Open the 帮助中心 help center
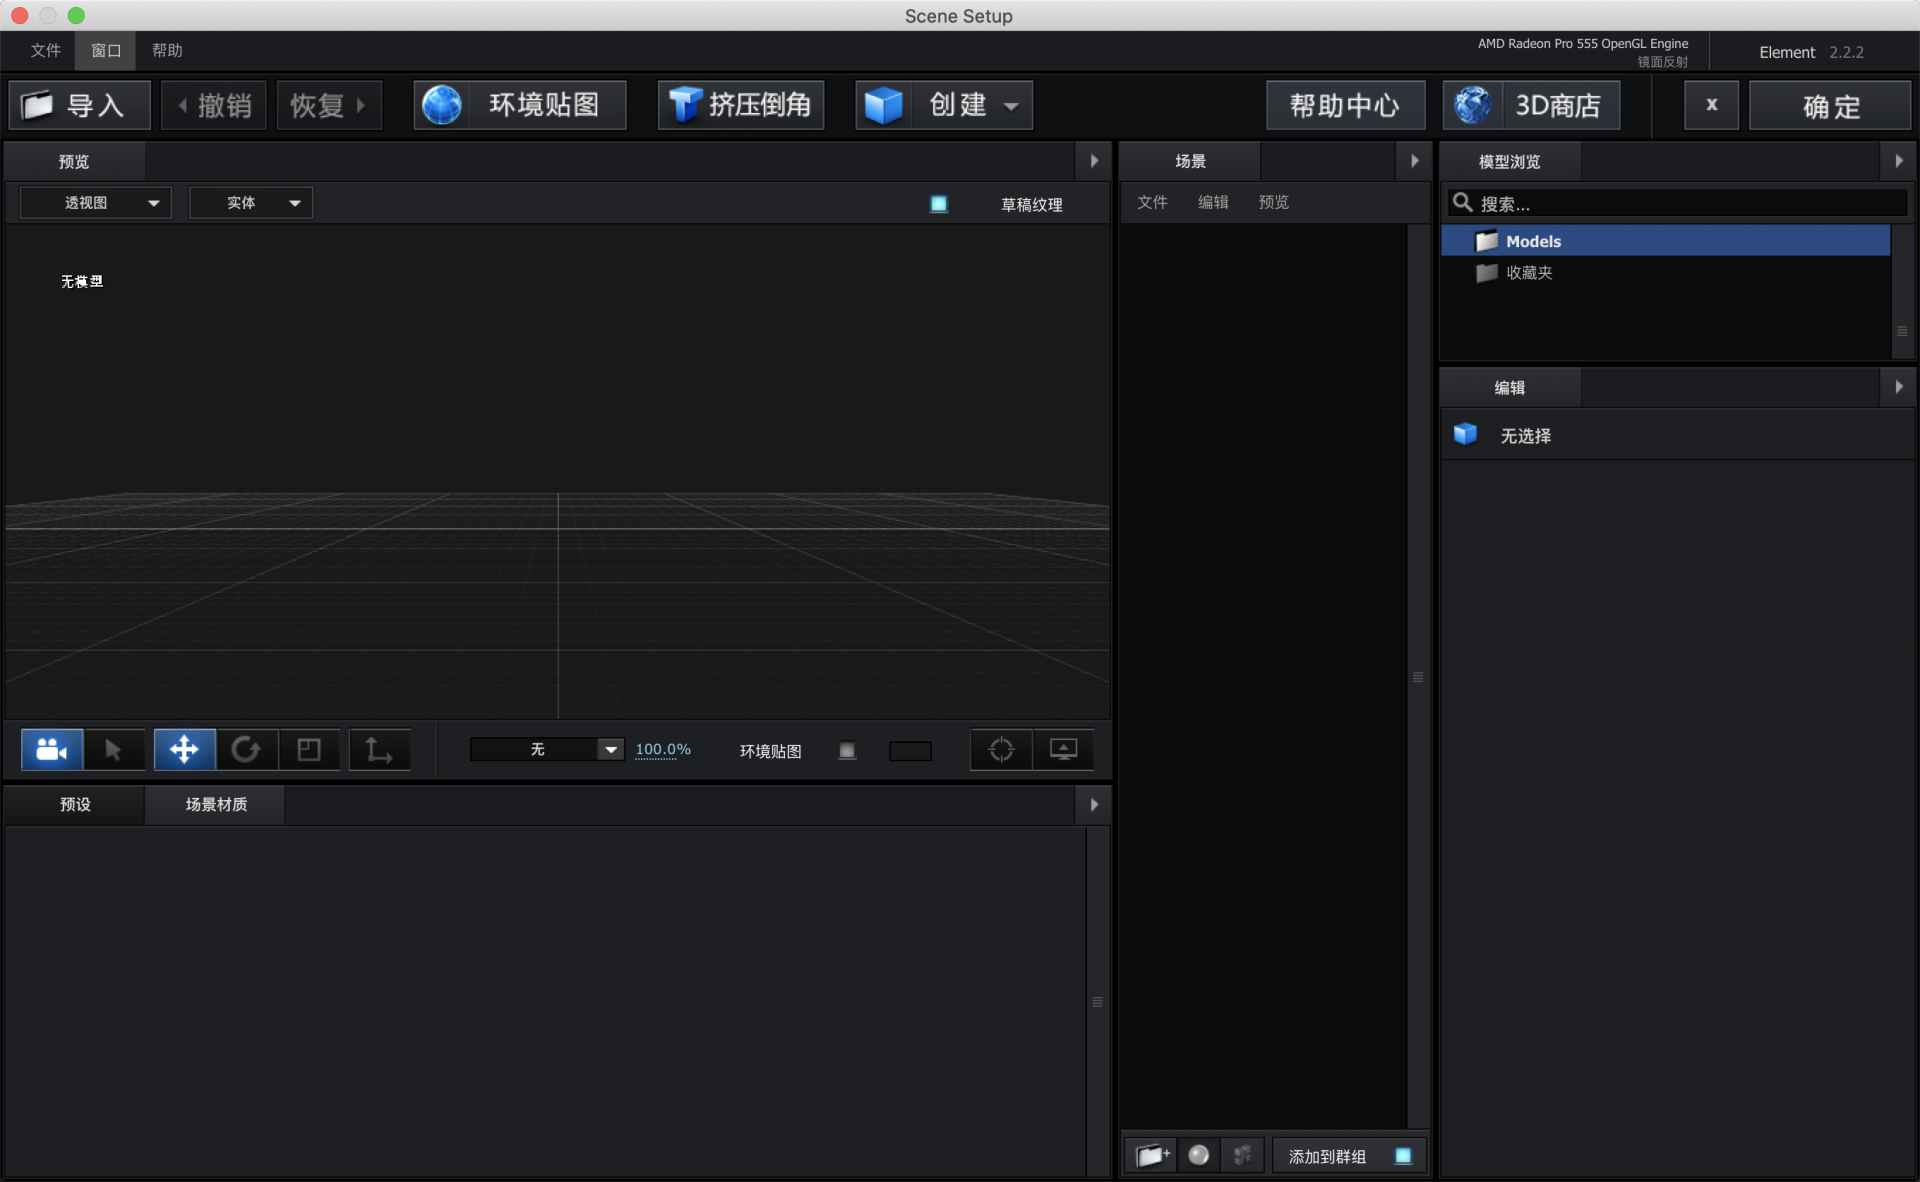Viewport: 1920px width, 1182px height. point(1345,105)
